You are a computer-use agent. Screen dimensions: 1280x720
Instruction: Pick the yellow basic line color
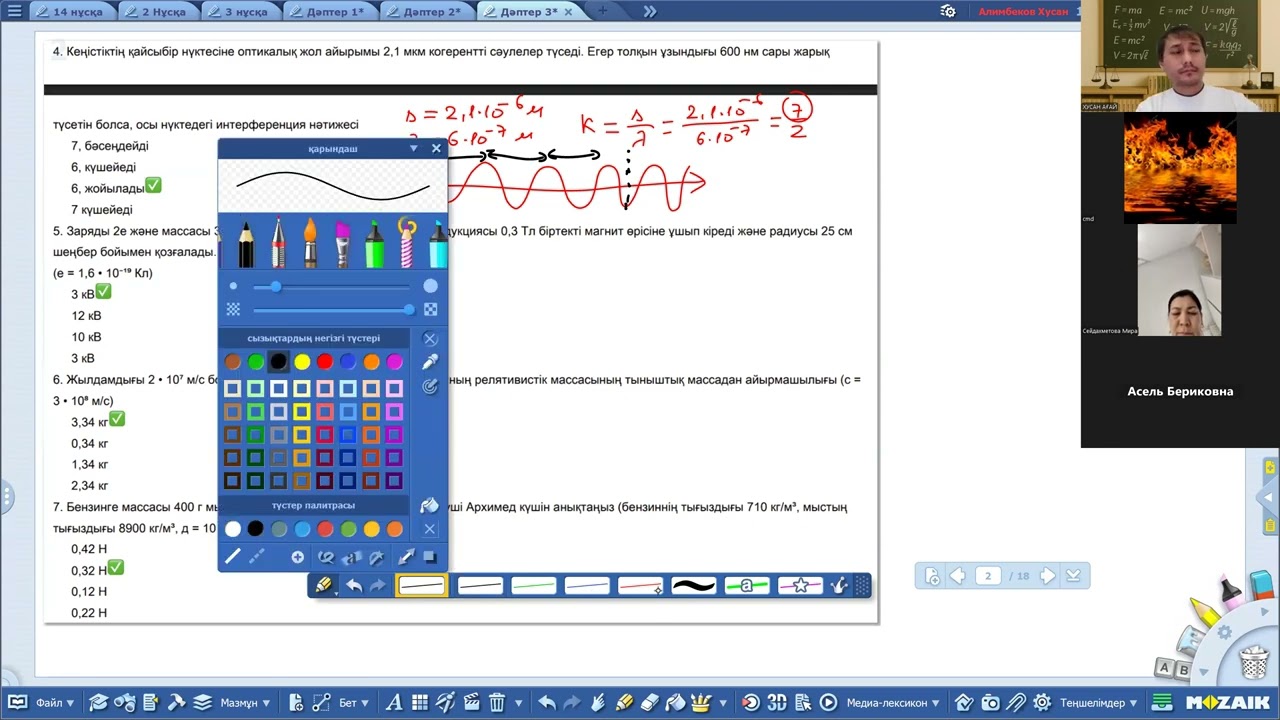(x=301, y=362)
